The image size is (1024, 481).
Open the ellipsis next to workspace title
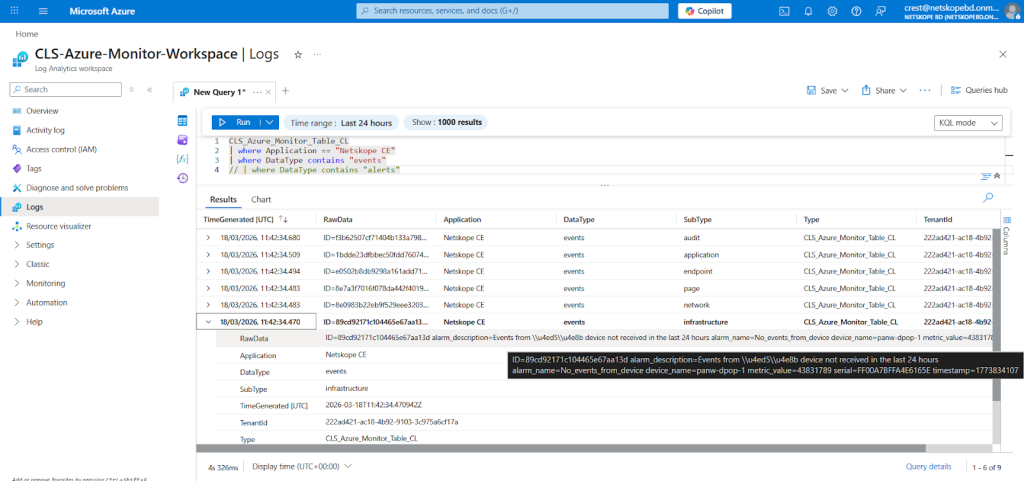pos(317,55)
